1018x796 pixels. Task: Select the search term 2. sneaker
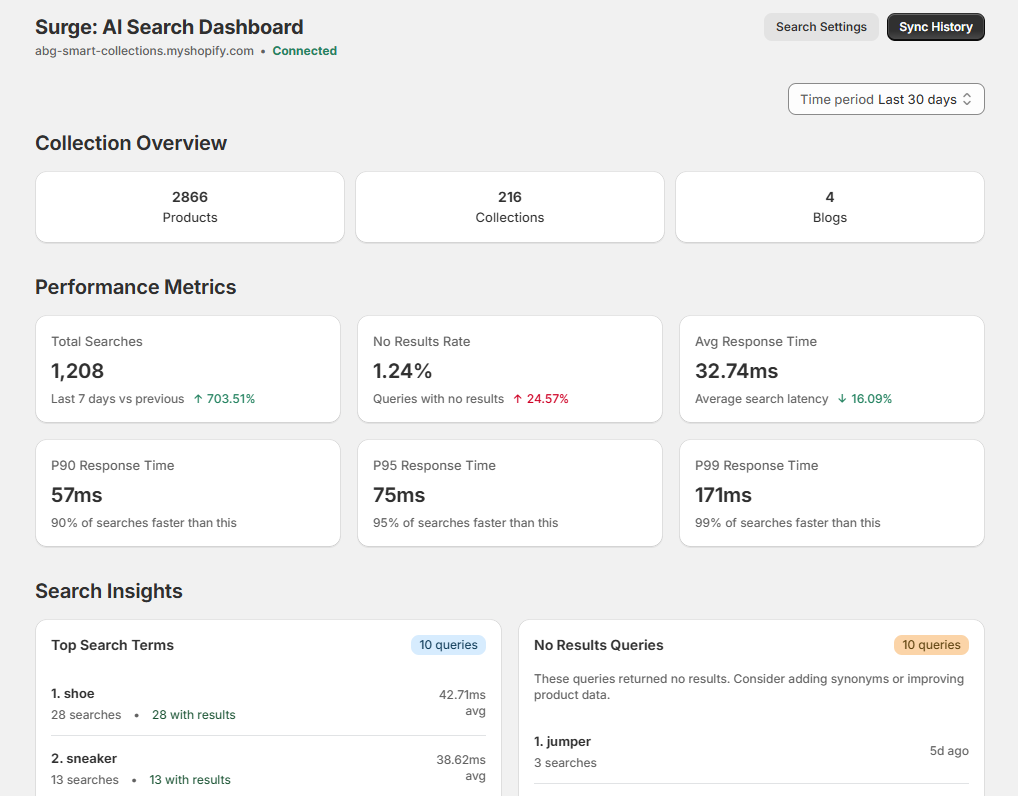coord(84,758)
